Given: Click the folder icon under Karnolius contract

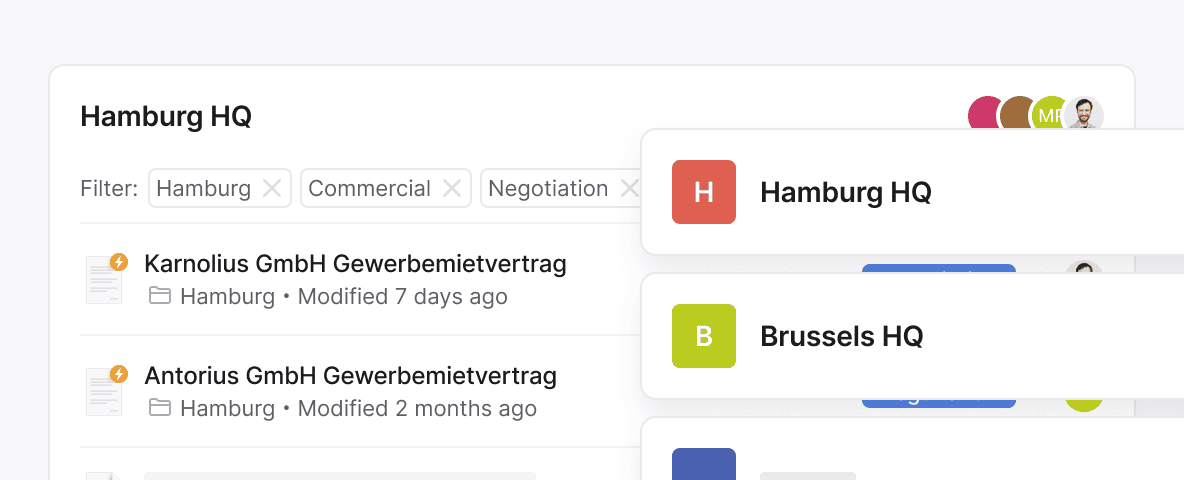Looking at the screenshot, I should (x=160, y=296).
